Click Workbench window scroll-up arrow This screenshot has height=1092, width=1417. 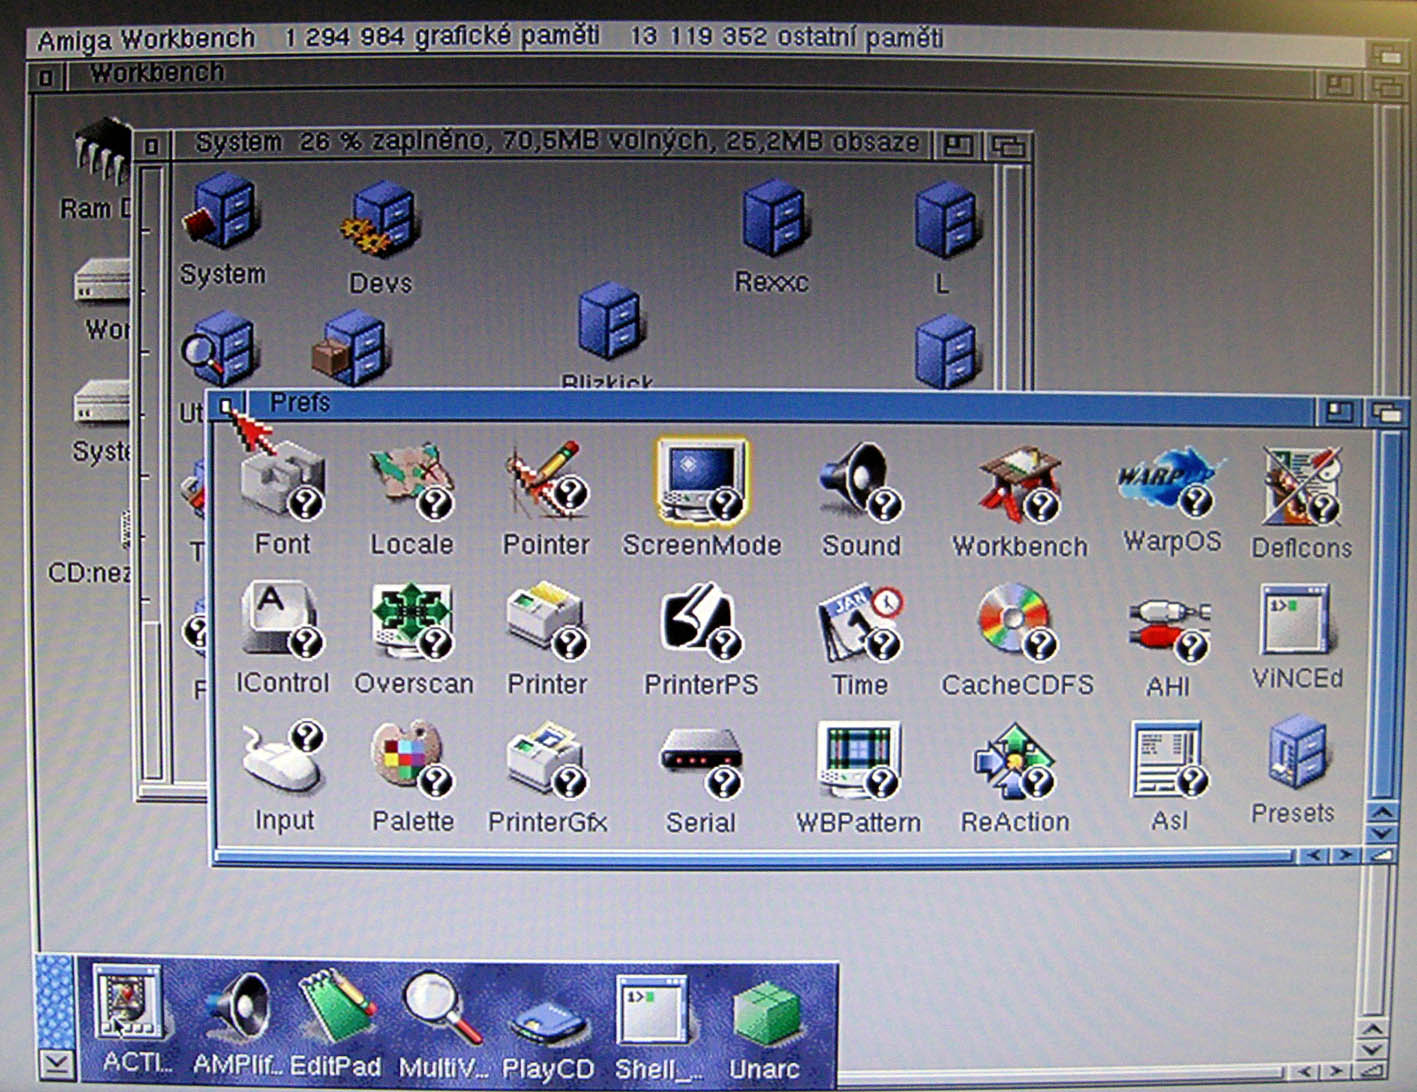(x=1372, y=1030)
